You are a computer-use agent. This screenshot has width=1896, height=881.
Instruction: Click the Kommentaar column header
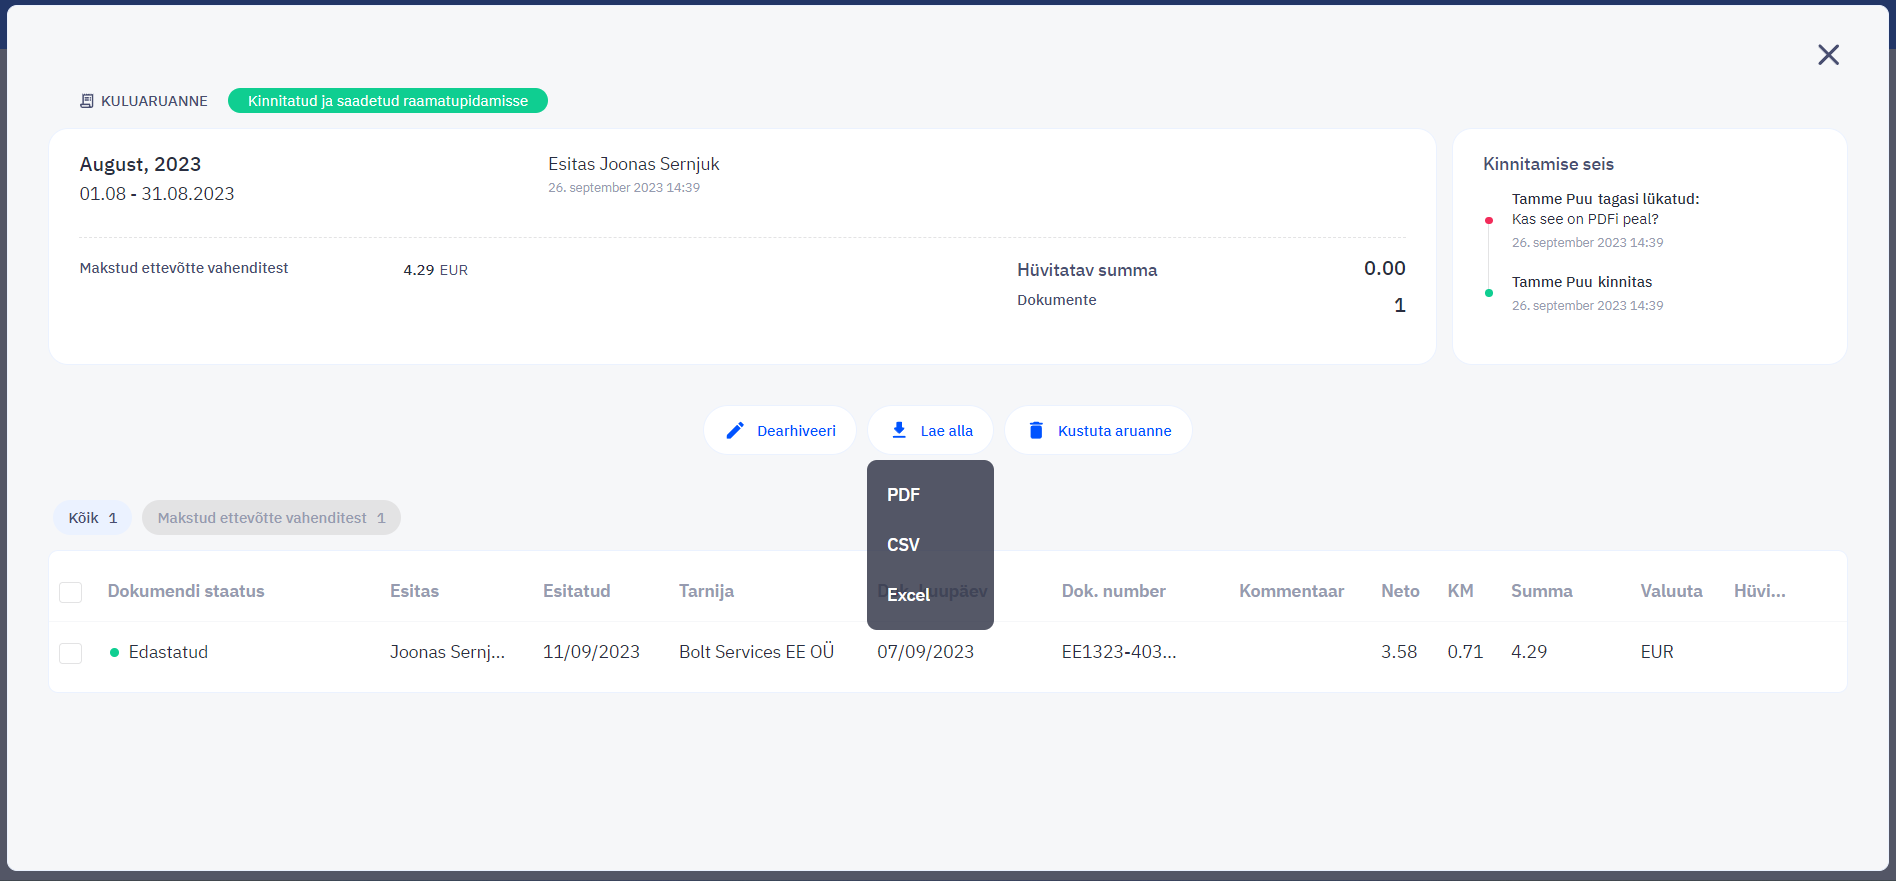coord(1291,591)
